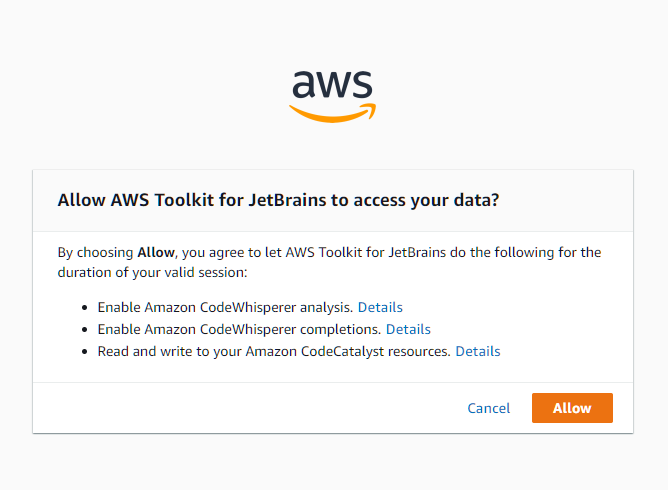Click the dialog heading about AWS Toolkit access
668x490 pixels.
(x=278, y=200)
